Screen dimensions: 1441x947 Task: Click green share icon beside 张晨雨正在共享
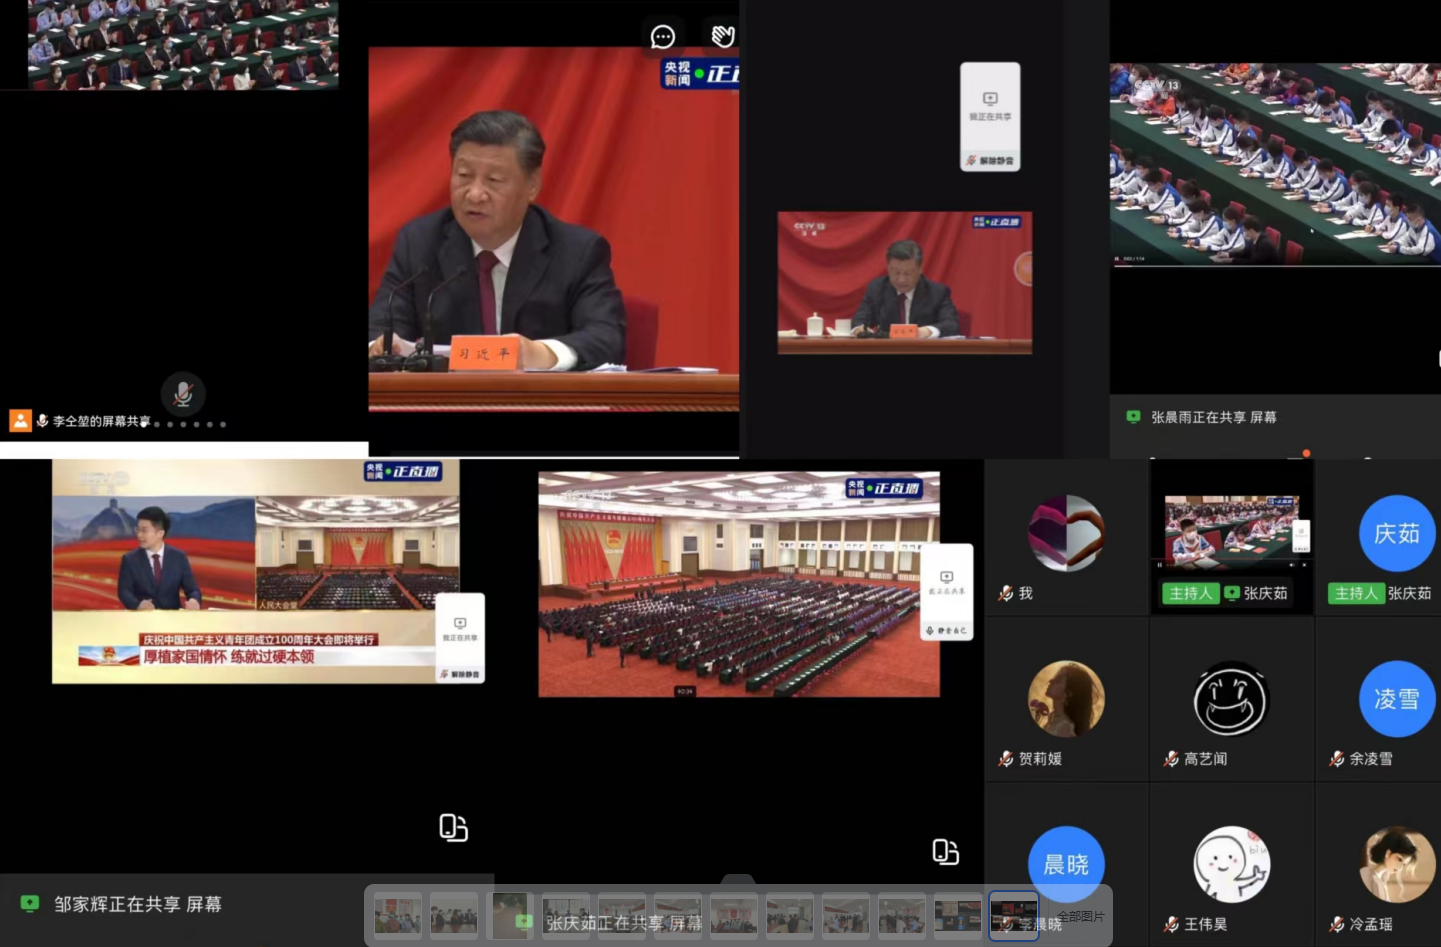(x=1133, y=417)
